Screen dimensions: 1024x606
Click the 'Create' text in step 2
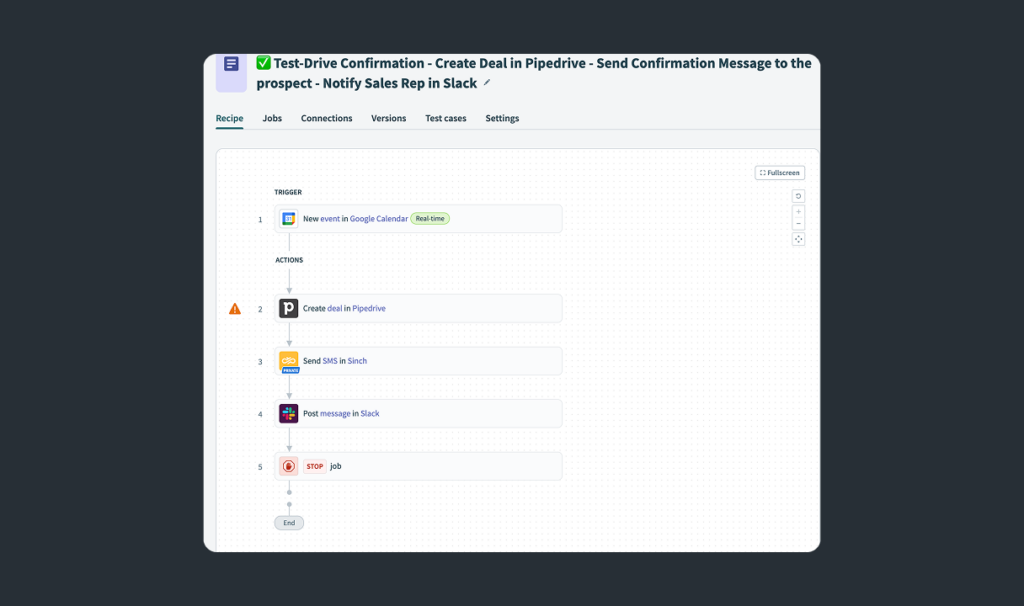tap(314, 308)
